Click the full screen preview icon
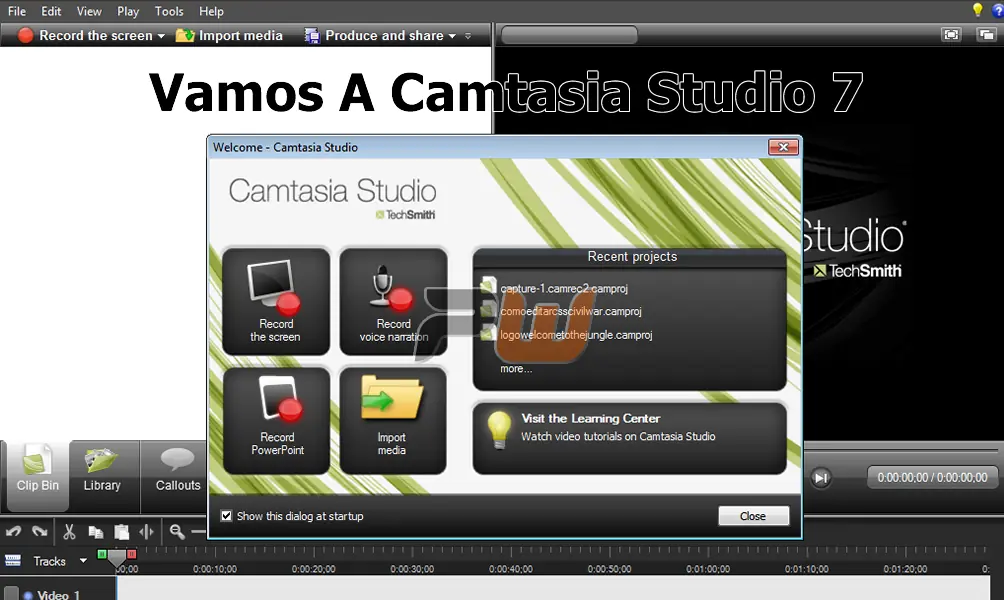The height and width of the screenshot is (600, 1004). pyautogui.click(x=951, y=35)
